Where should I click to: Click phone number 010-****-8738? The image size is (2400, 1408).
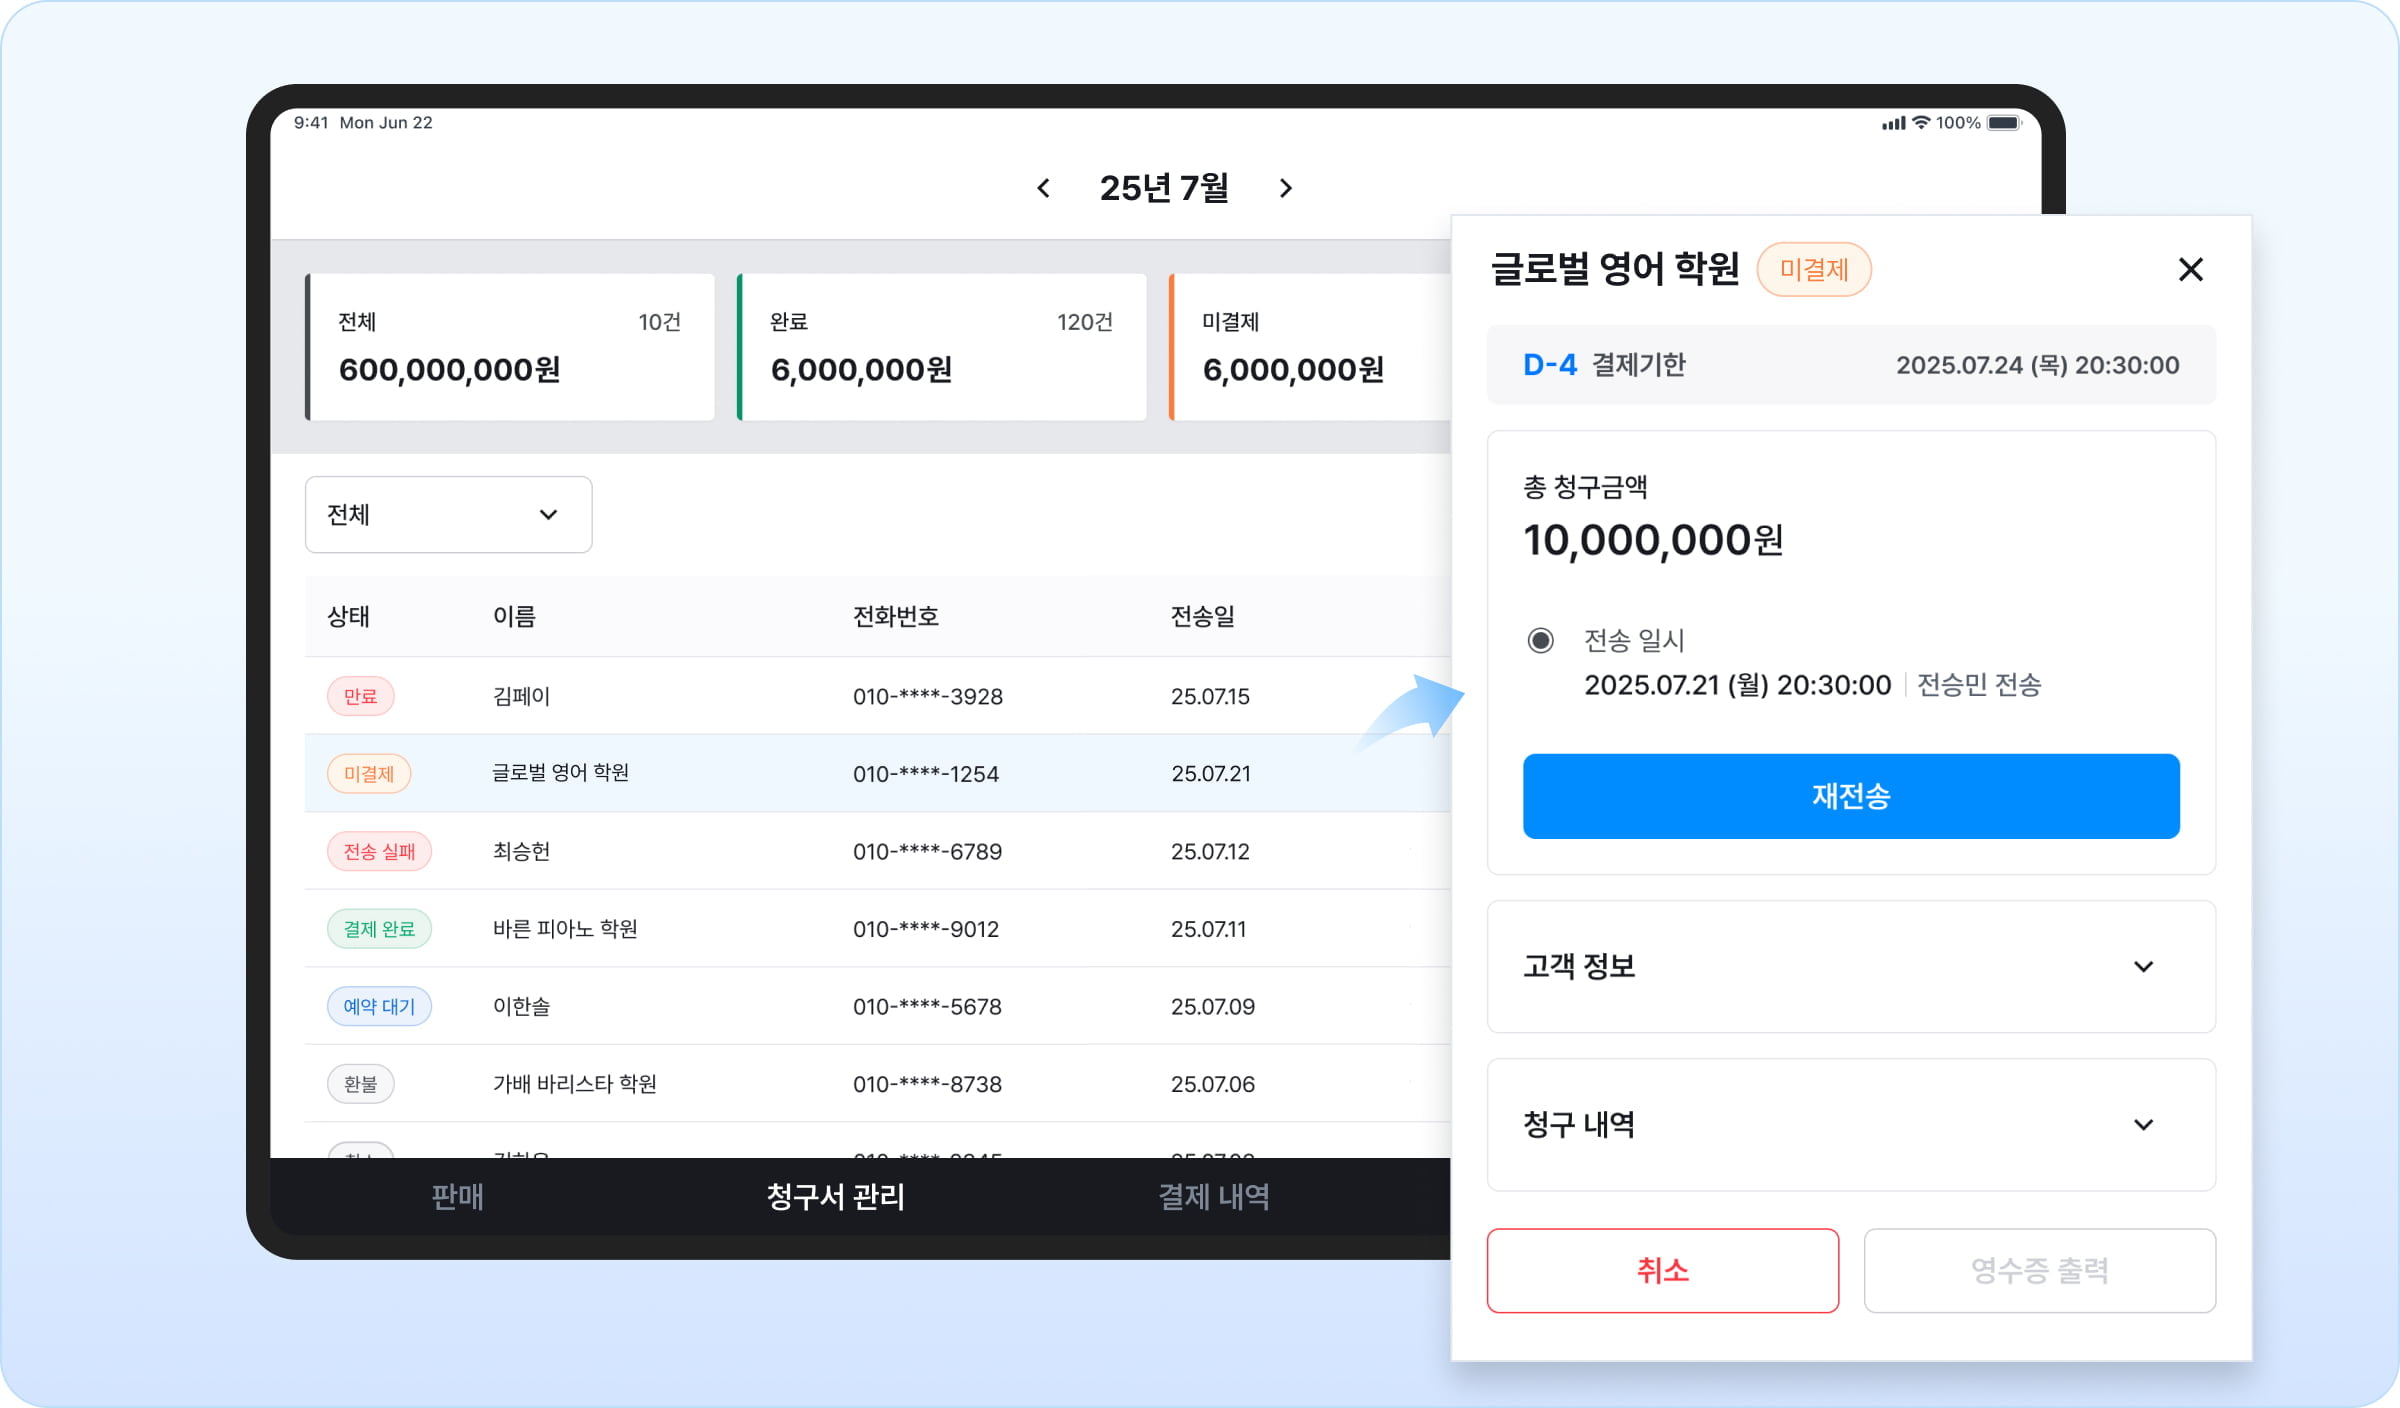[x=927, y=1083]
